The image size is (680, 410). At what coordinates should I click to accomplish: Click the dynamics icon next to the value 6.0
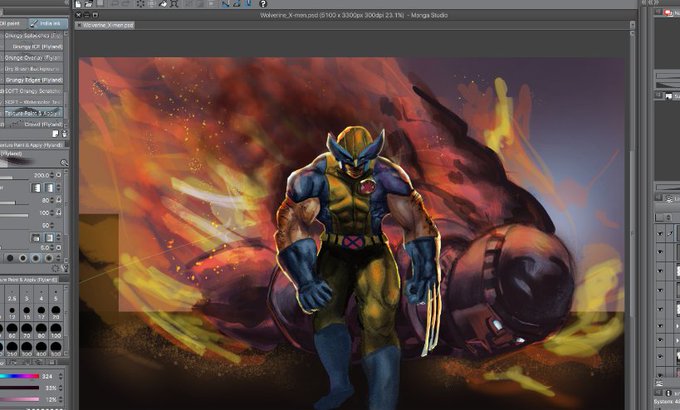click(59, 248)
